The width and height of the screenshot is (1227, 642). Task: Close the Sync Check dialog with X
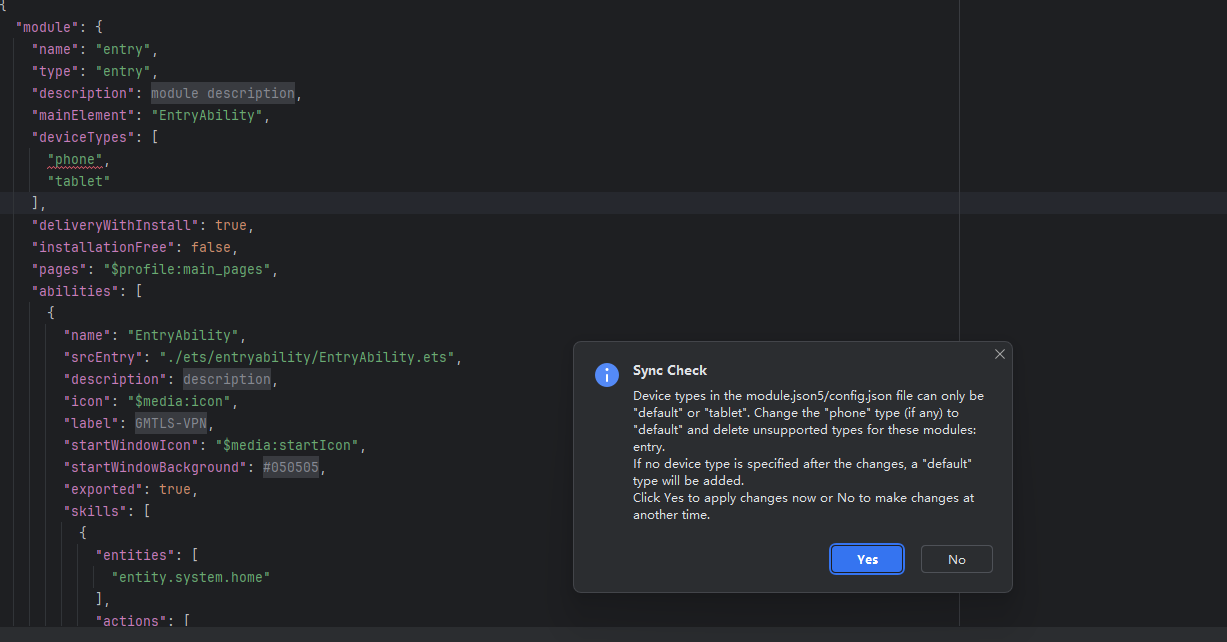[1000, 355]
